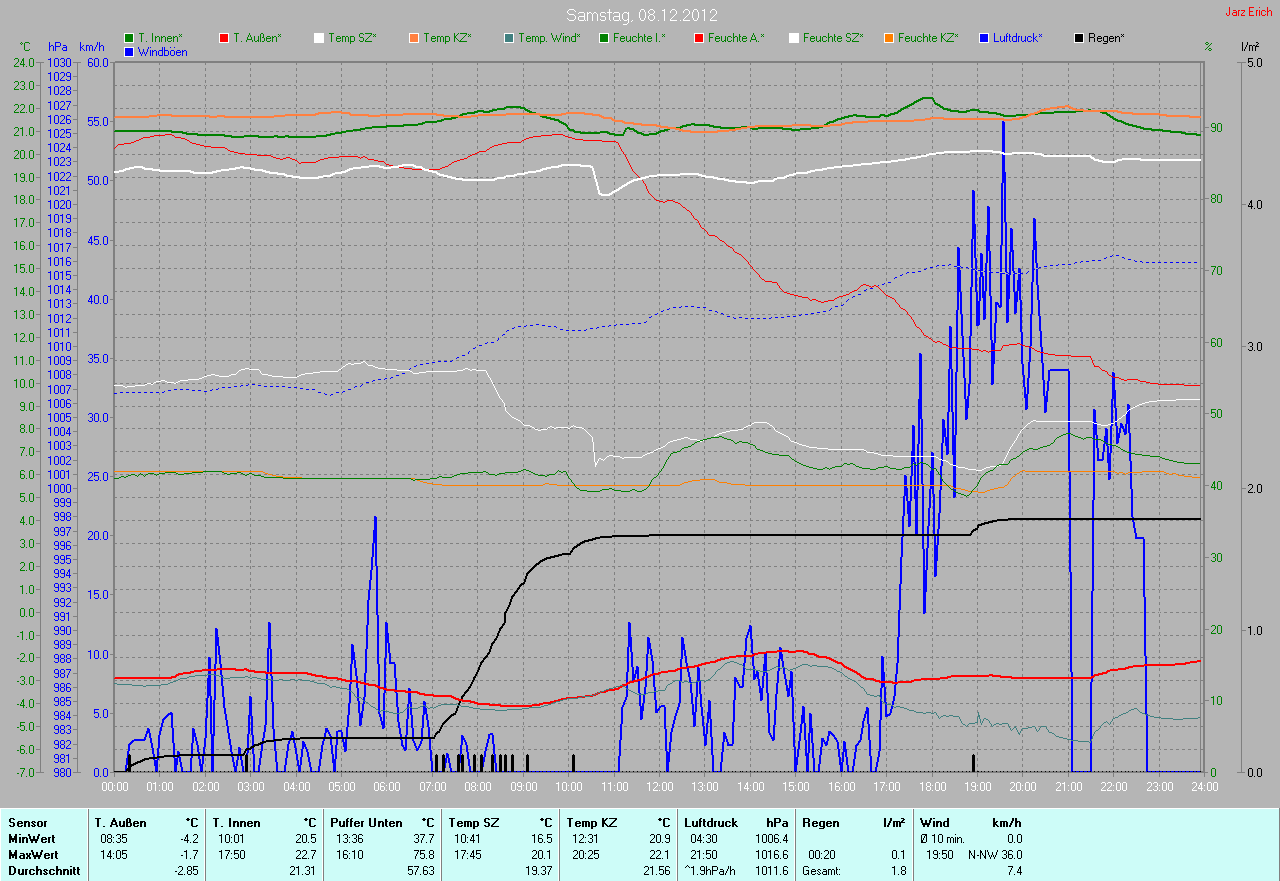Viewport: 1280px width, 881px height.
Task: Select the orange Temp KZ legend swatch
Action: pos(413,38)
